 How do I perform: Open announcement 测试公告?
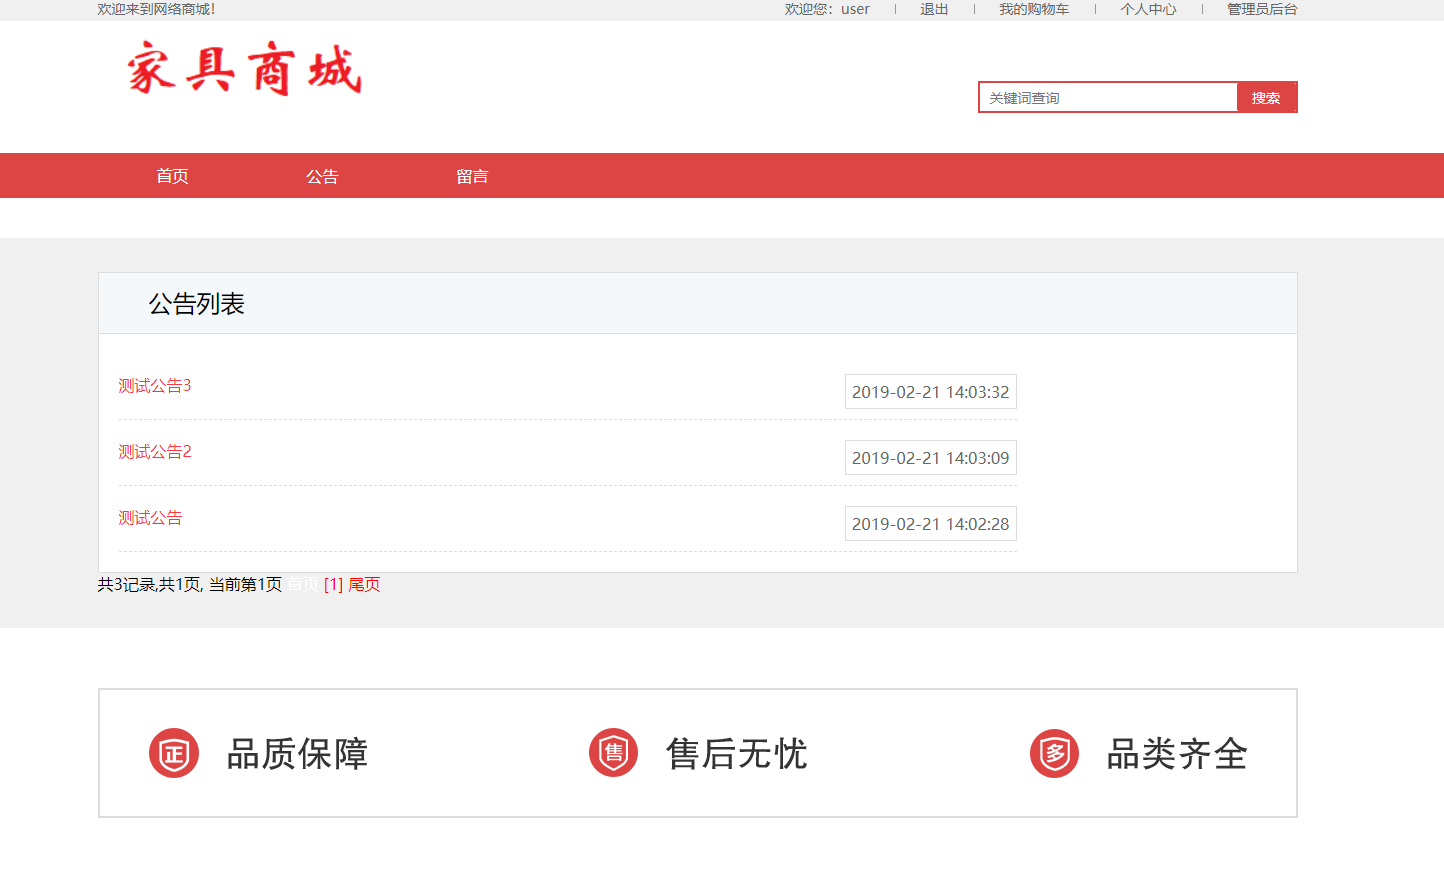click(x=149, y=517)
